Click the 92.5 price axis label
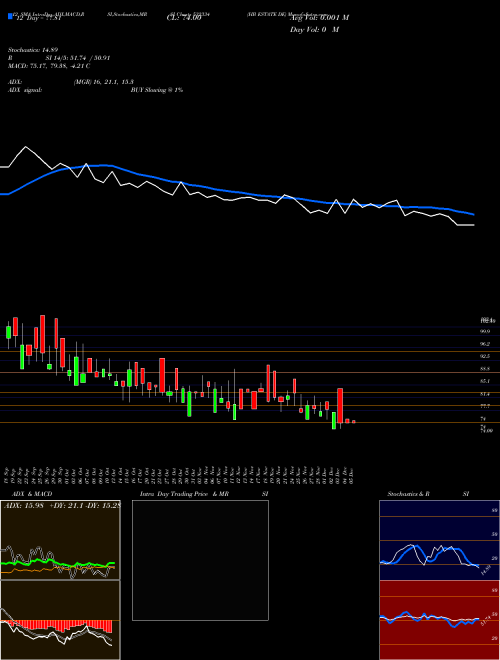This screenshot has width=500, height=660. [485, 356]
